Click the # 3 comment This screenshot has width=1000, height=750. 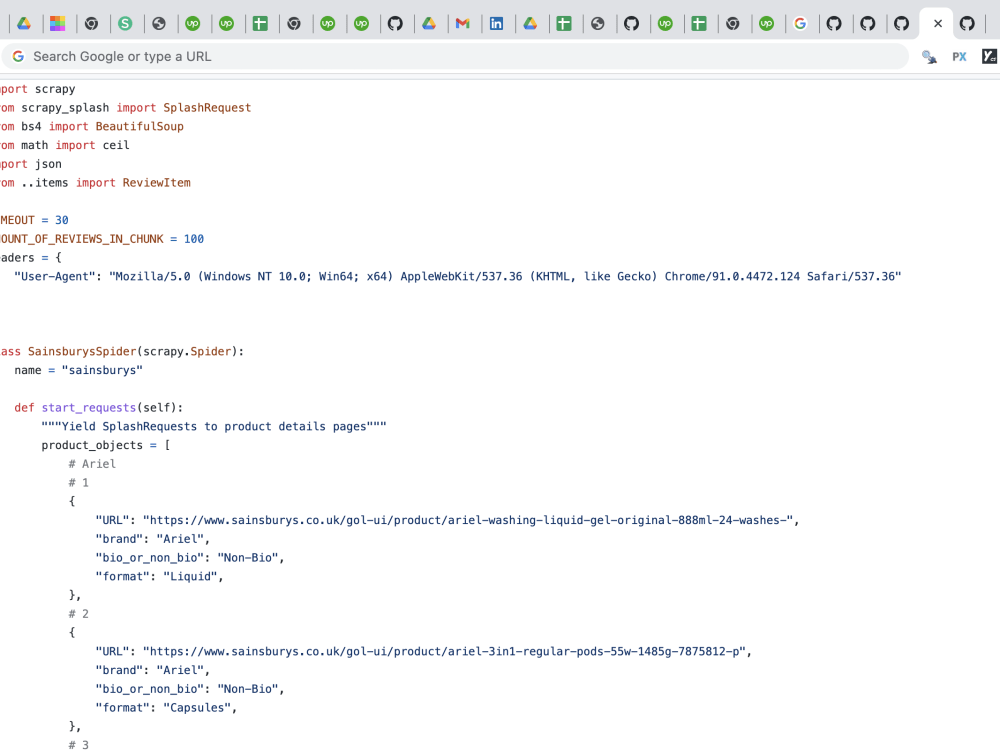click(x=79, y=744)
